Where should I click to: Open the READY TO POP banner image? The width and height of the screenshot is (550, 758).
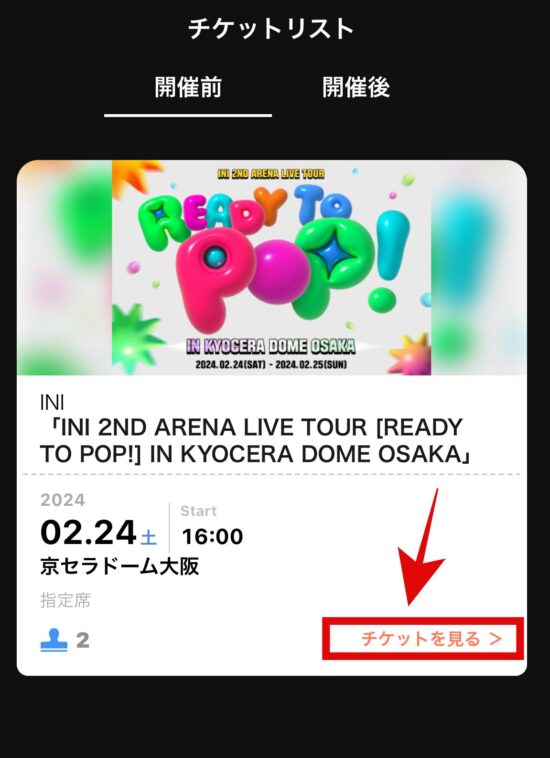(x=272, y=267)
